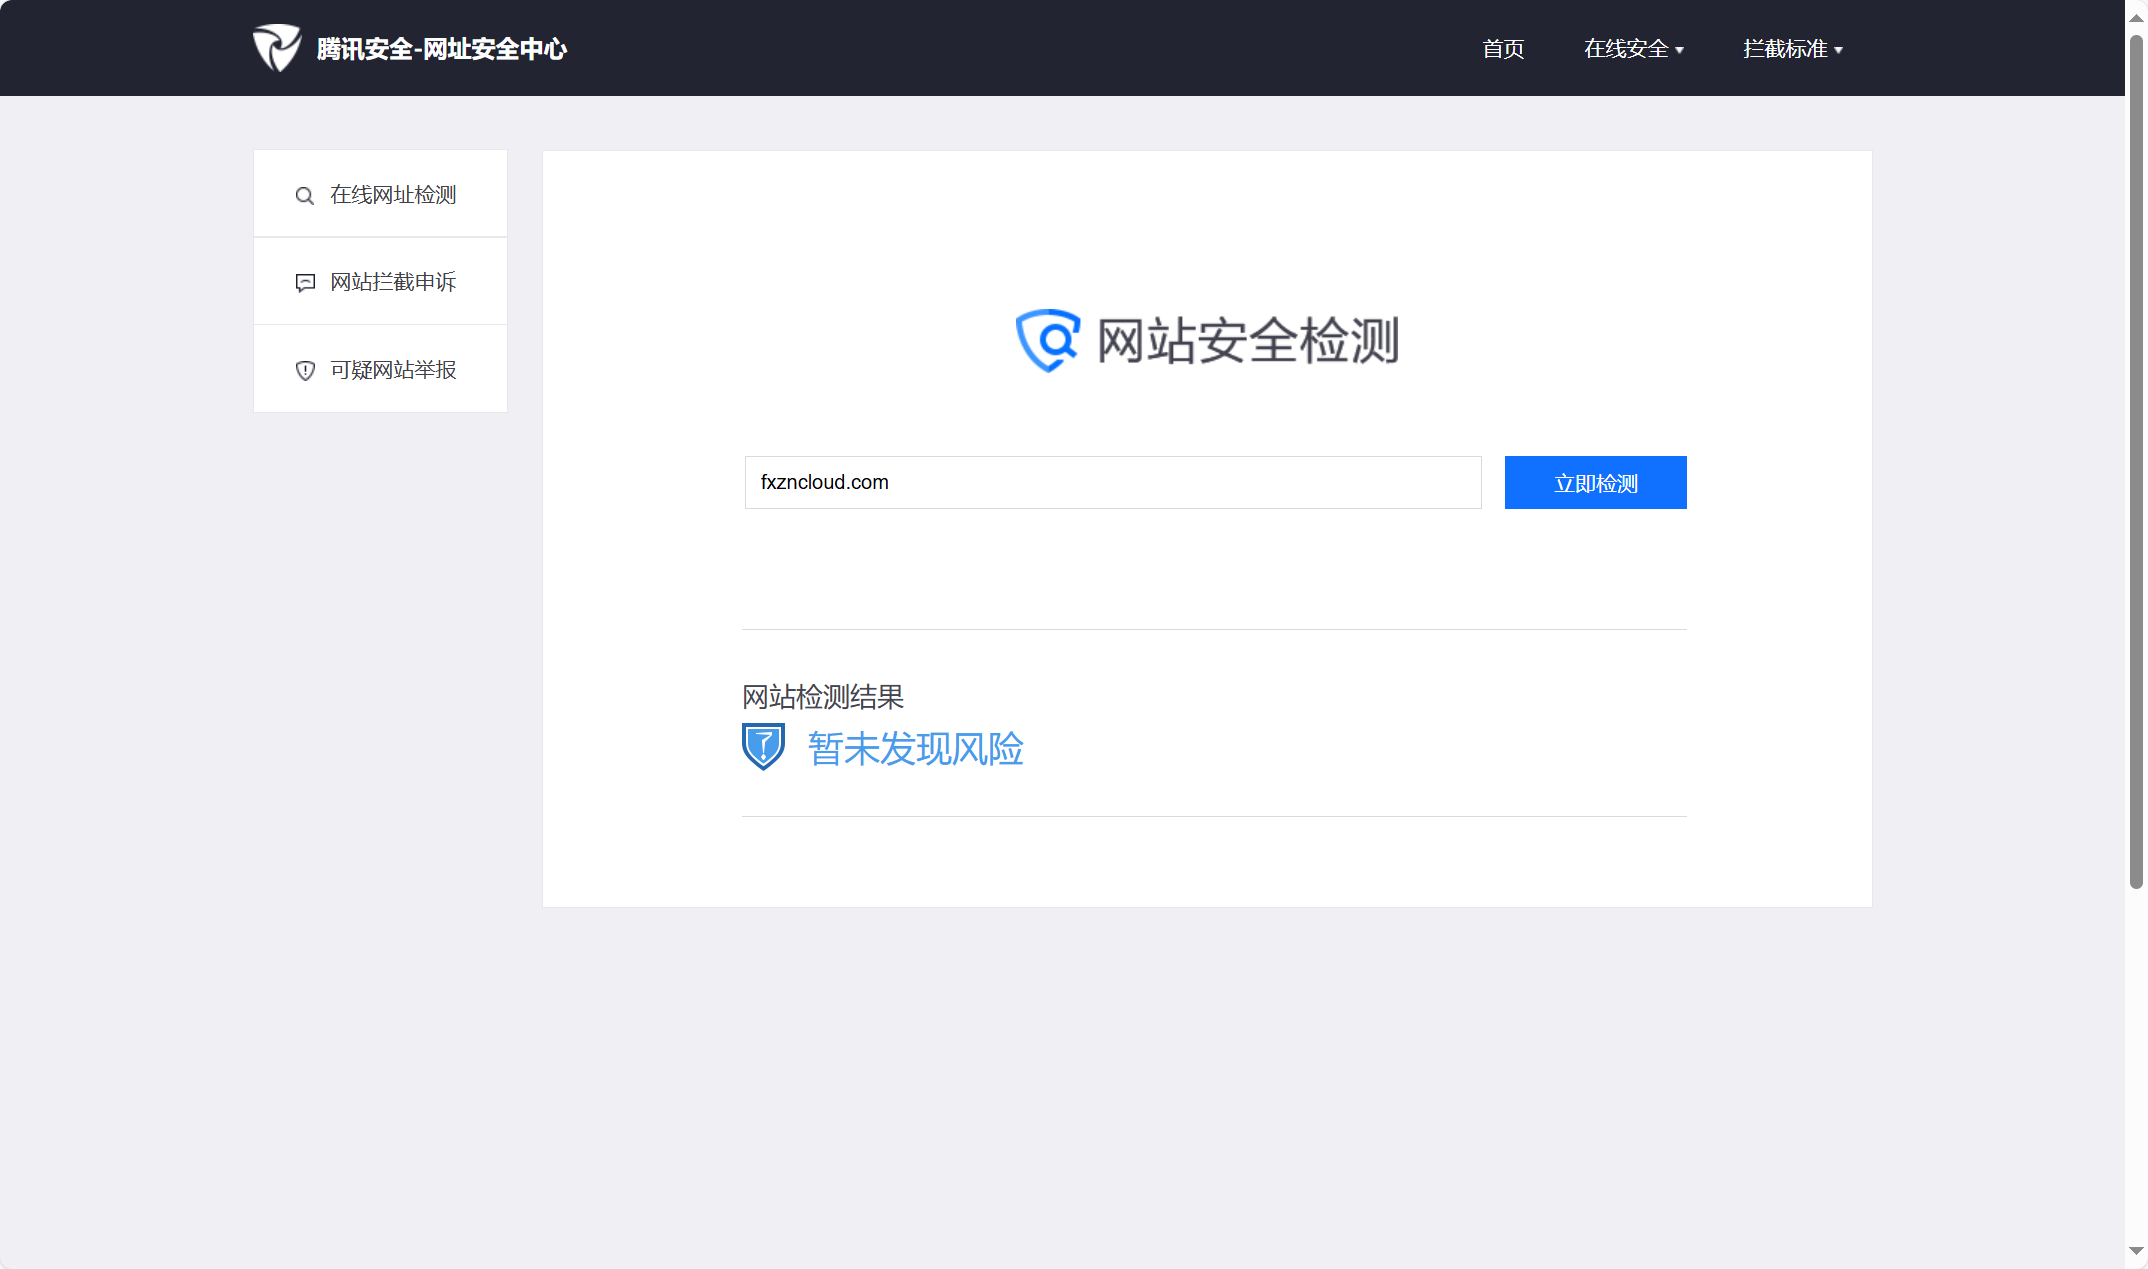
Task: Click the magnifier icon beside 在线网址检测
Action: (x=305, y=196)
